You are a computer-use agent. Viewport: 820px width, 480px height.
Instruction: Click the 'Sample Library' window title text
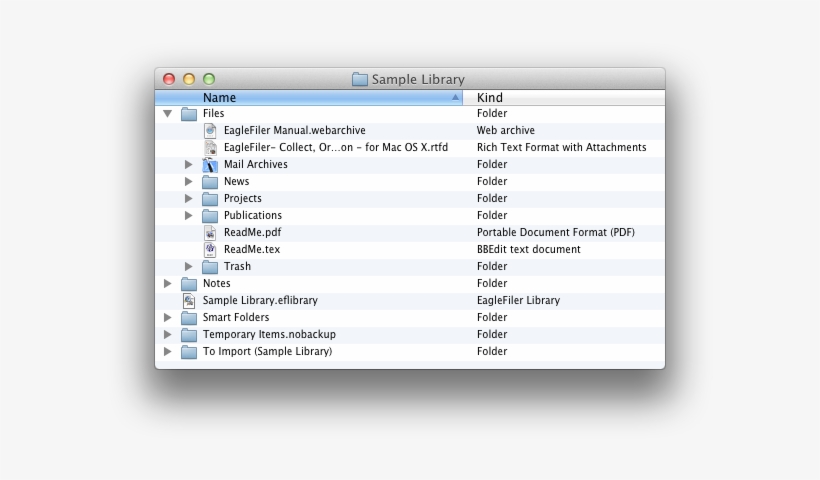pos(418,79)
